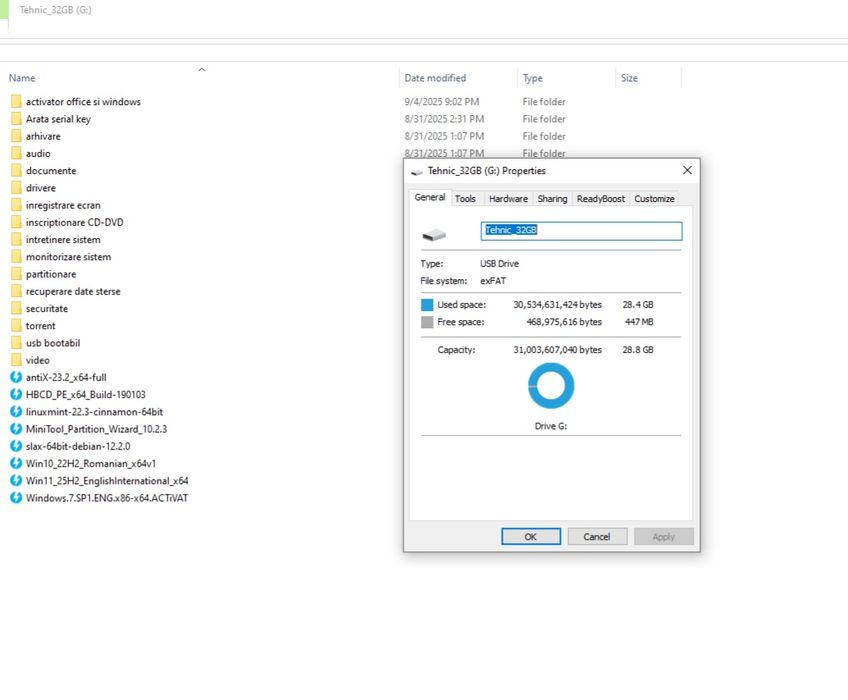Click the torrent folder icon
The height and width of the screenshot is (700, 848).
16,326
